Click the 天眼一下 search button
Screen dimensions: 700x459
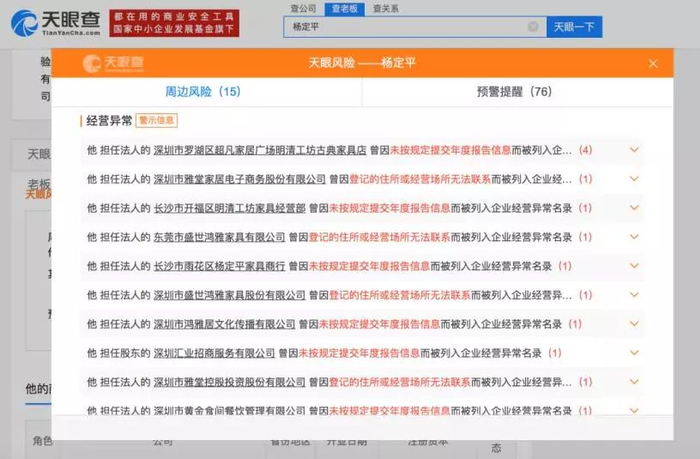pos(574,27)
